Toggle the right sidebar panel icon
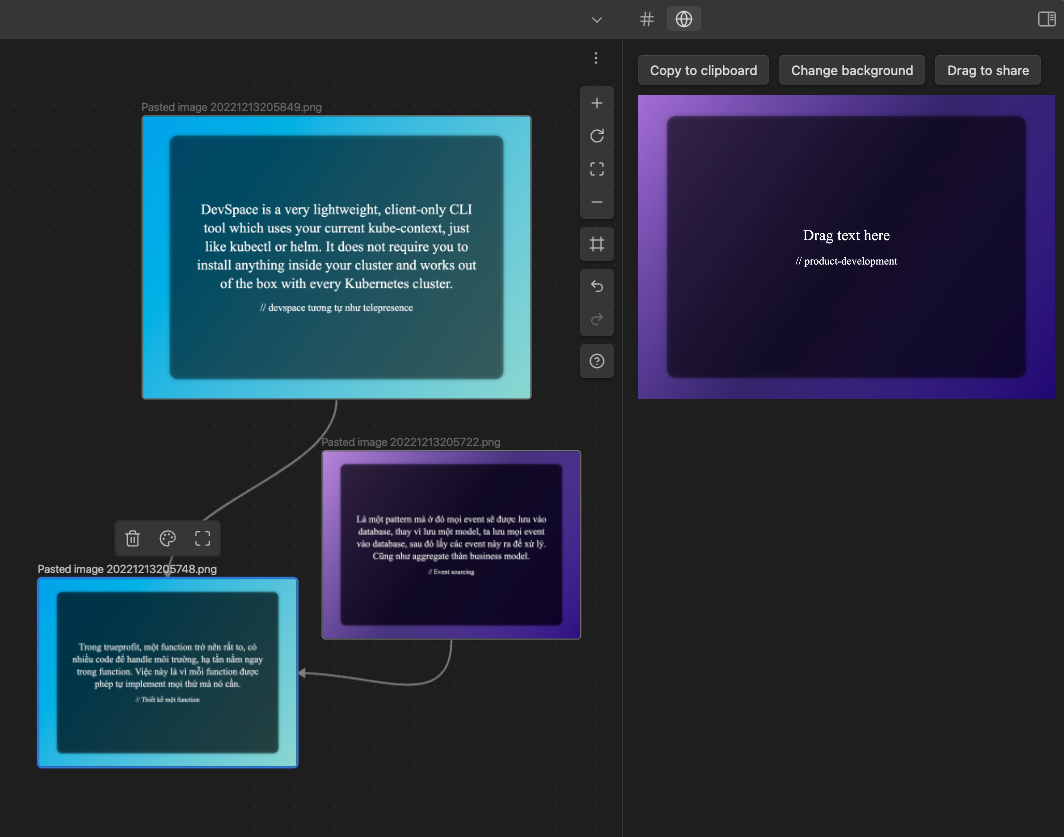This screenshot has height=837, width=1064. 1046,19
